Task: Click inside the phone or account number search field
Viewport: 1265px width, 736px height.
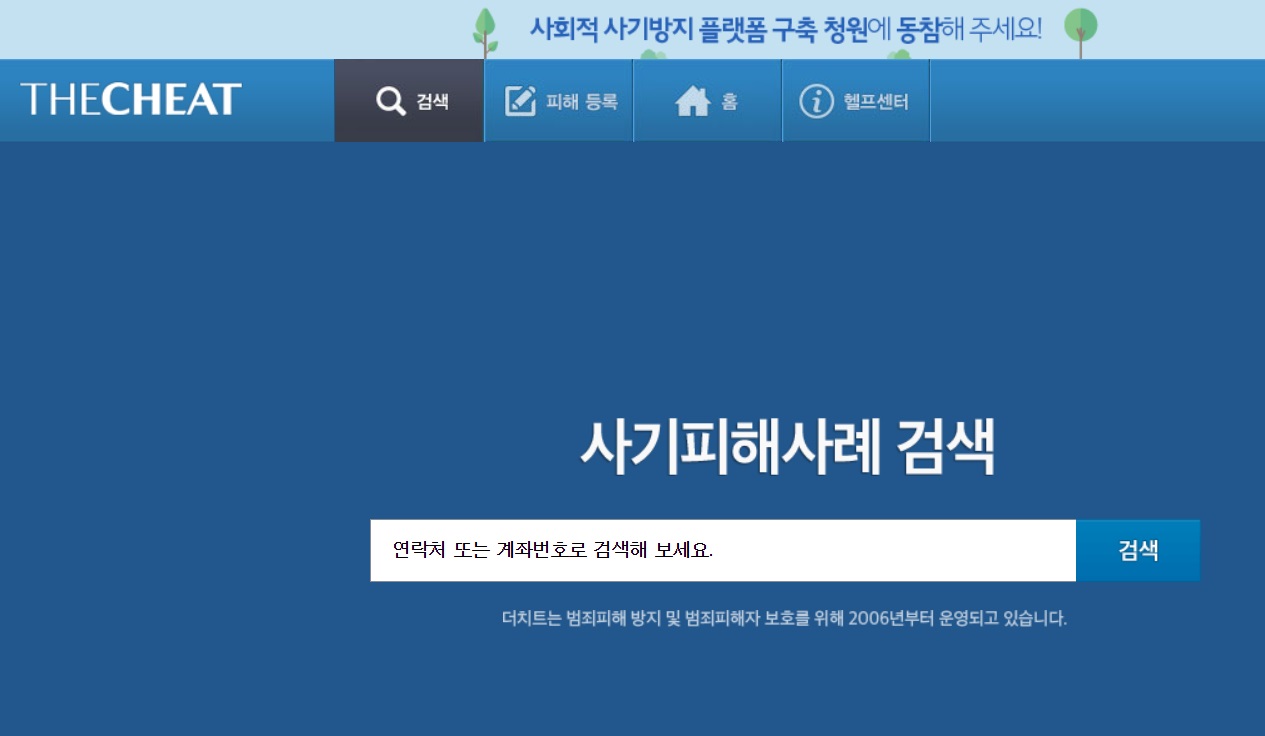Action: pos(720,549)
